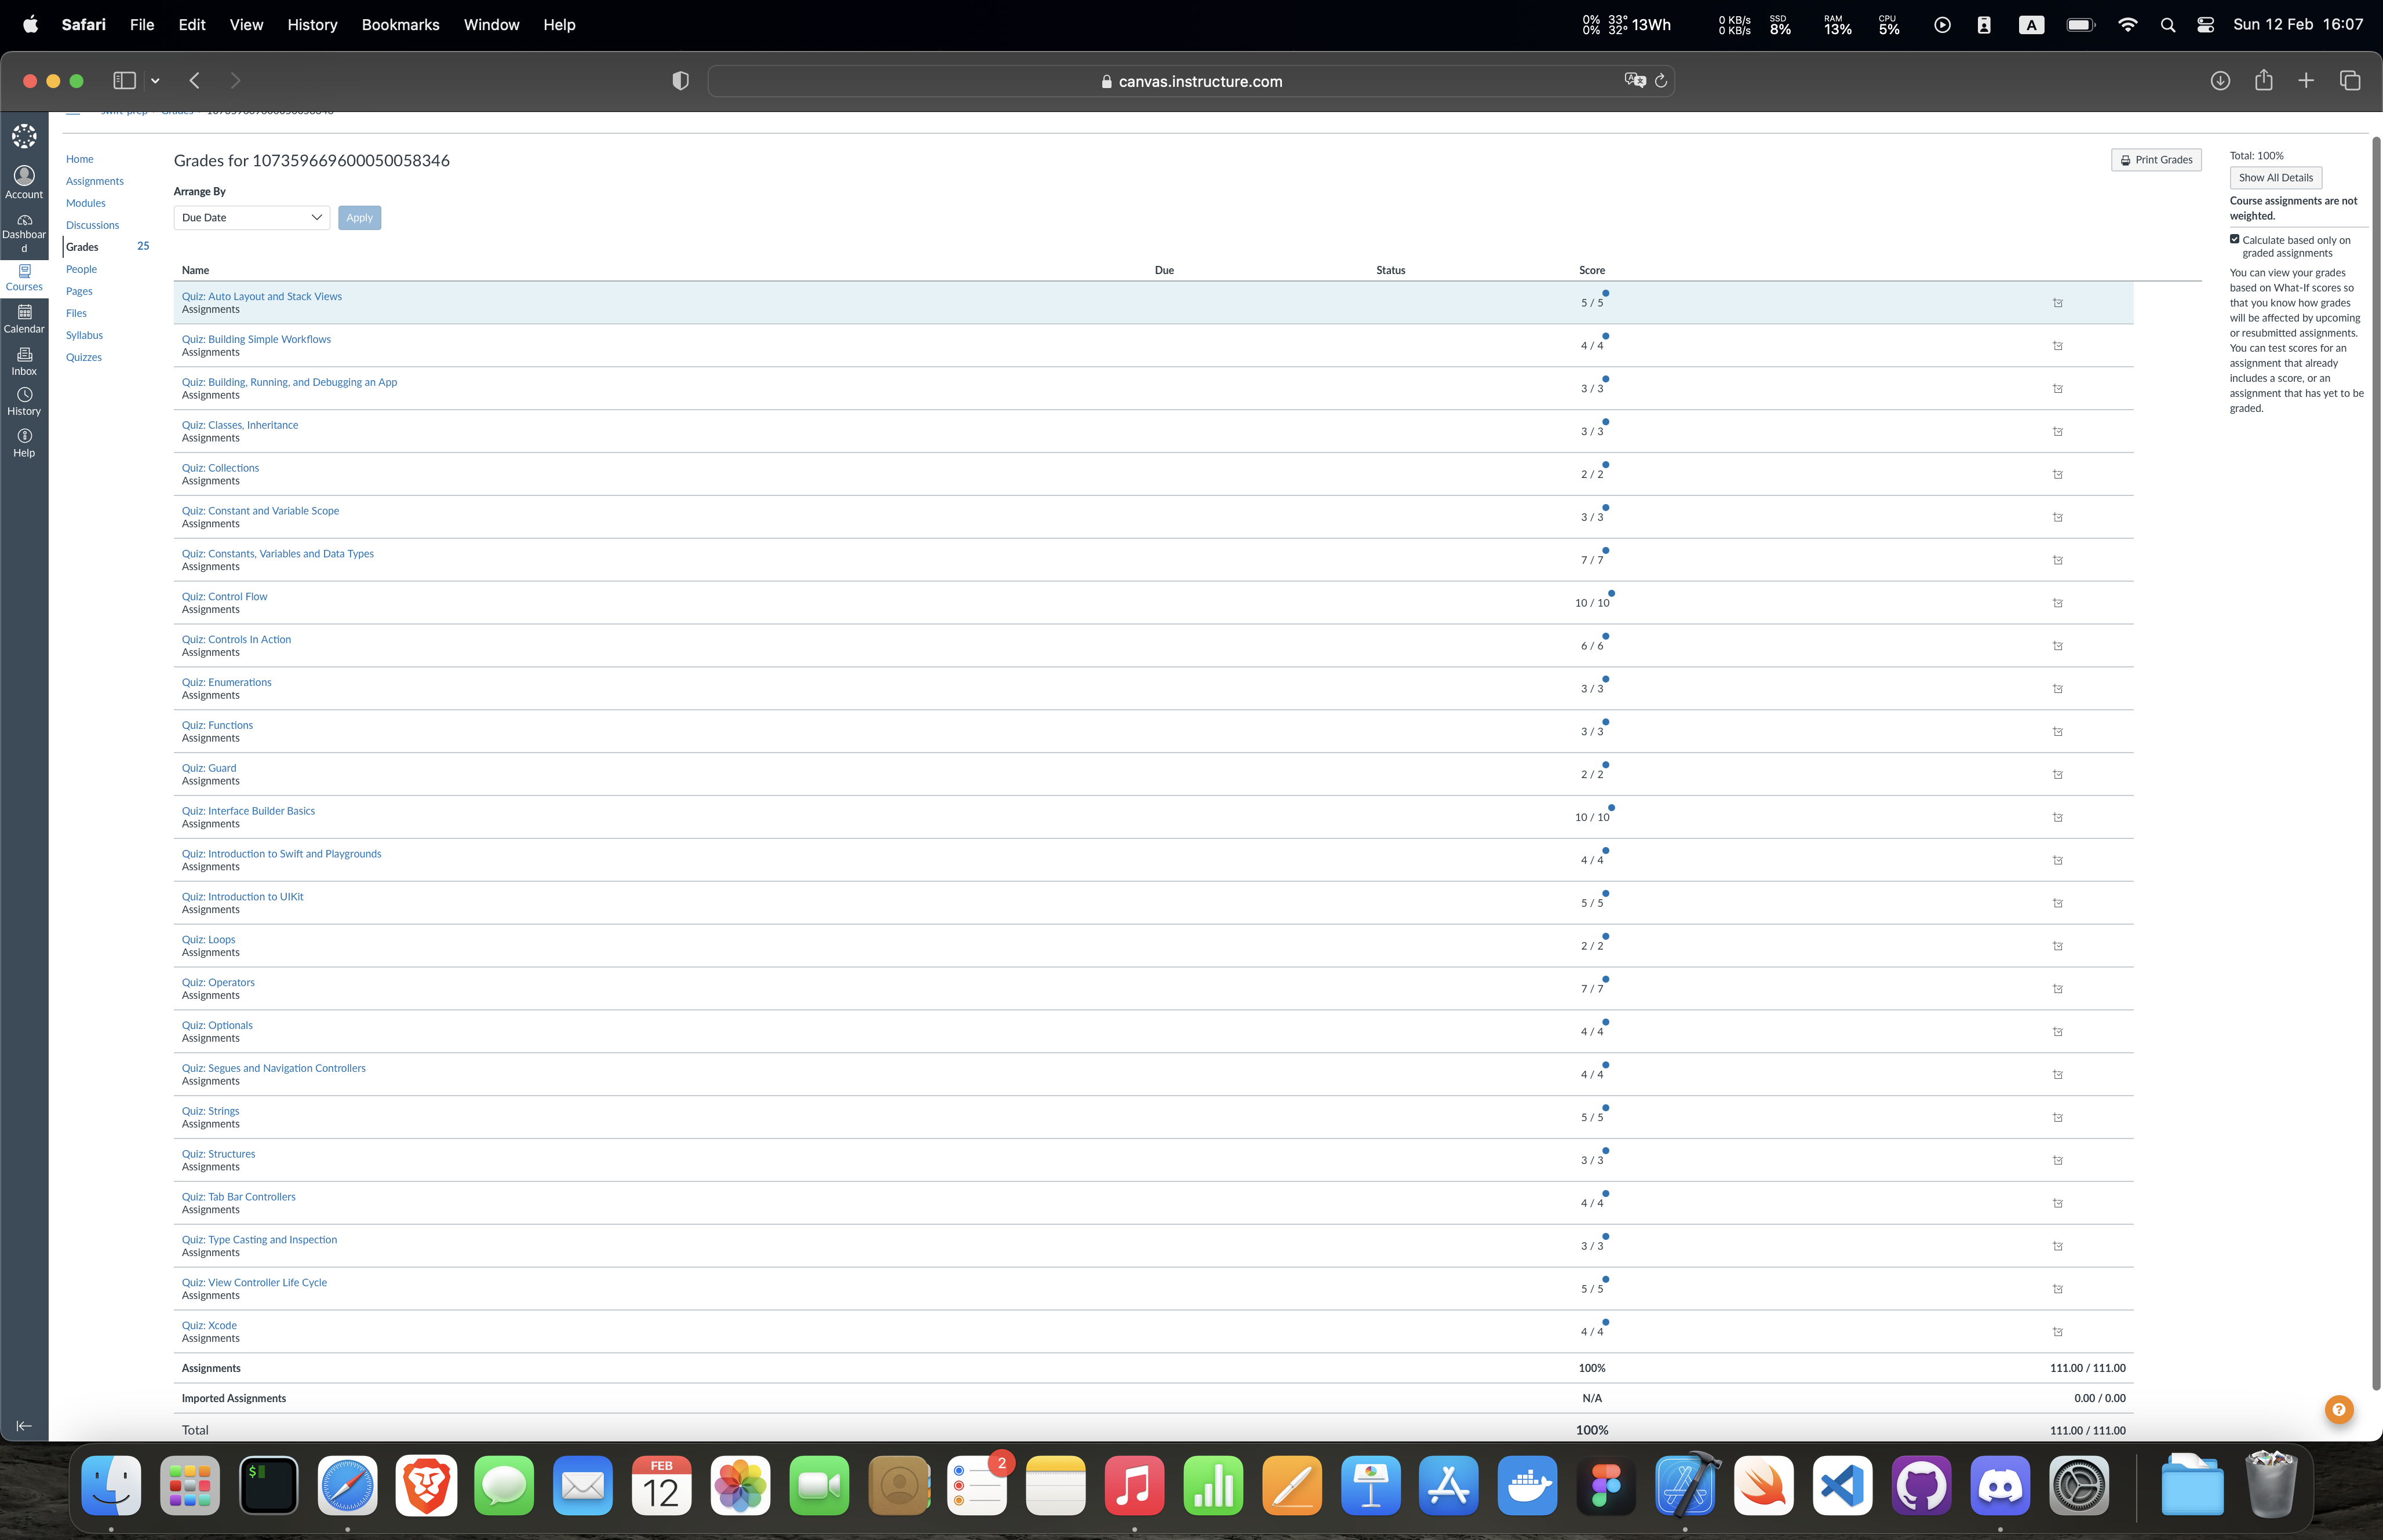
Task: Click submission details icon for Auto Layout quiz
Action: pyautogui.click(x=2058, y=303)
